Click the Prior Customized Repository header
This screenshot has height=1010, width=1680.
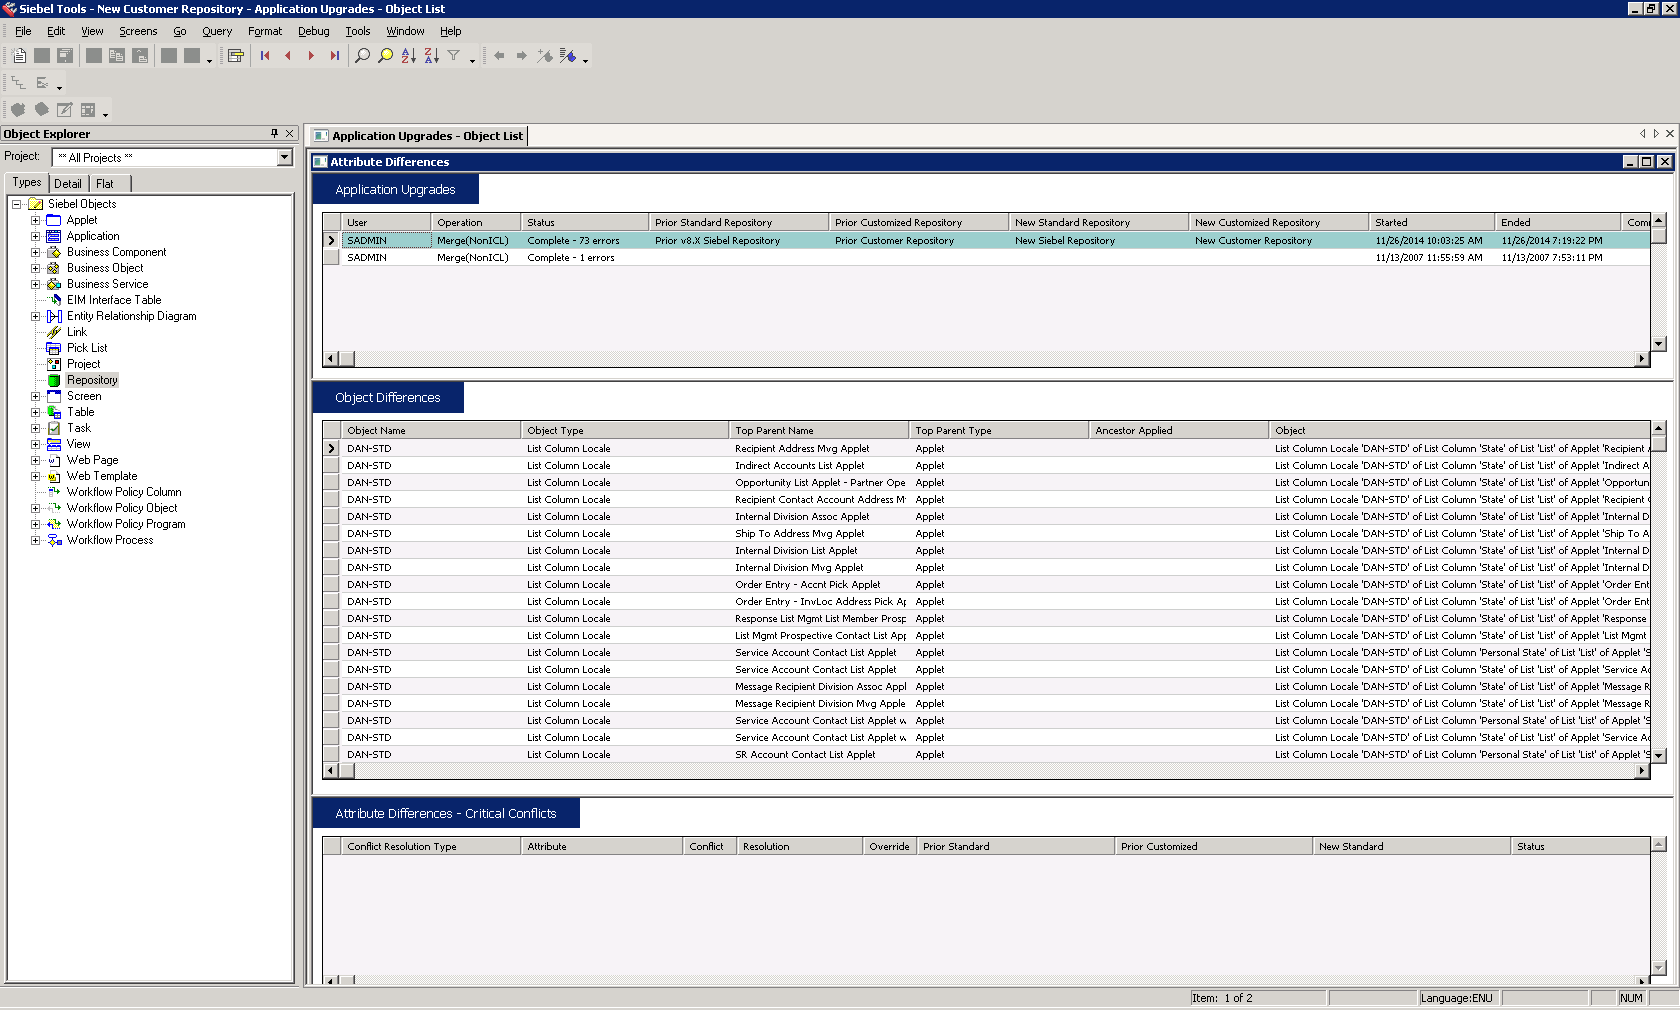tap(919, 222)
